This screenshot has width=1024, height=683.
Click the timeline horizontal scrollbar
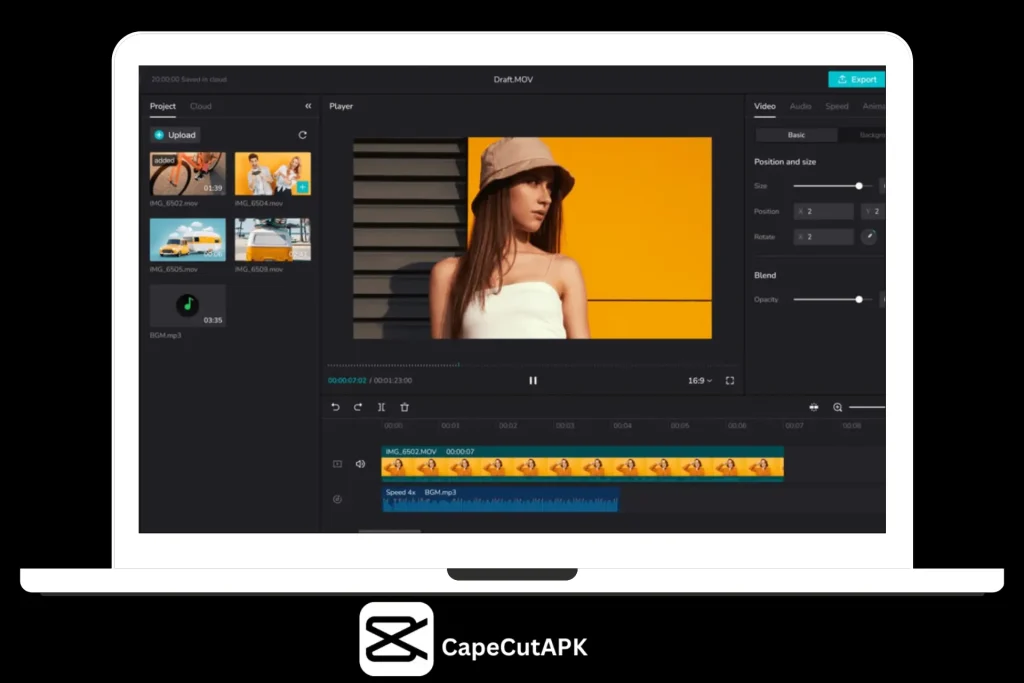pos(390,532)
